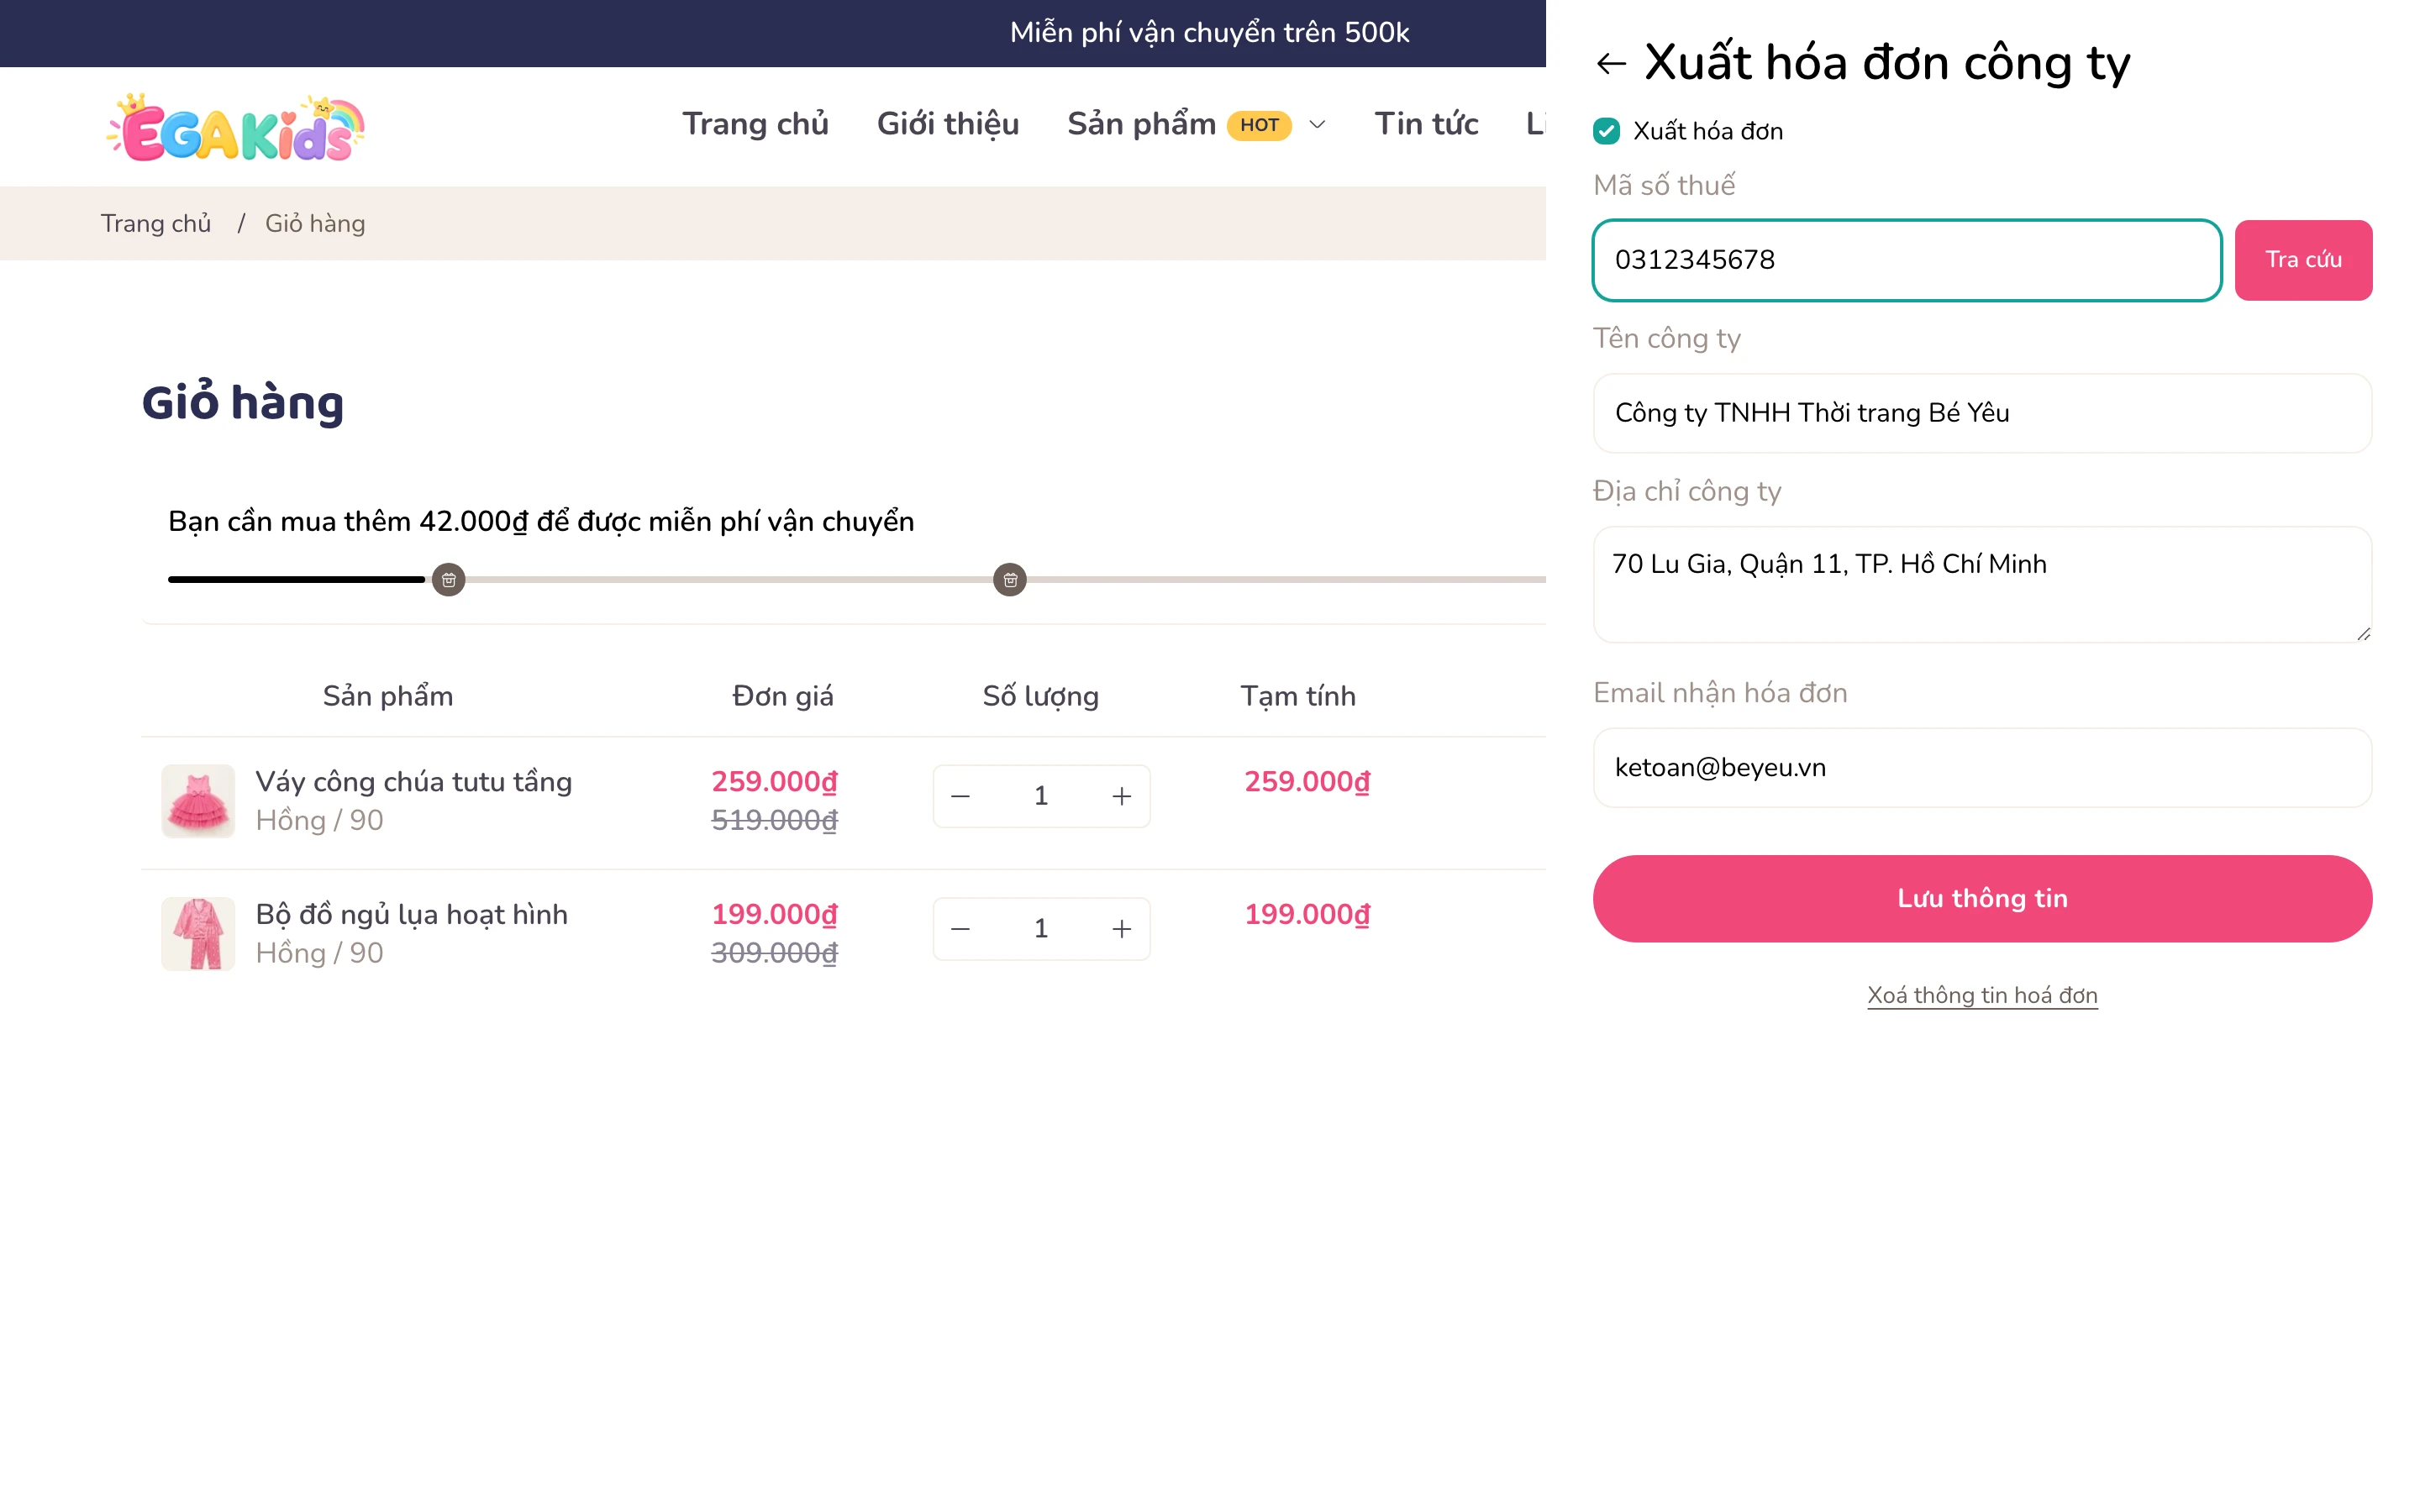Click quantity value of Bộ đồ ngủ row
The height and width of the screenshot is (1512, 2420).
tap(1041, 929)
